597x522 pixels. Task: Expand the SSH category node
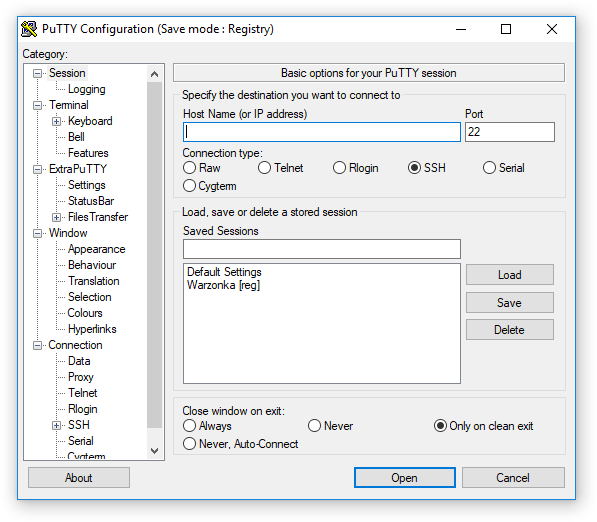[56, 425]
